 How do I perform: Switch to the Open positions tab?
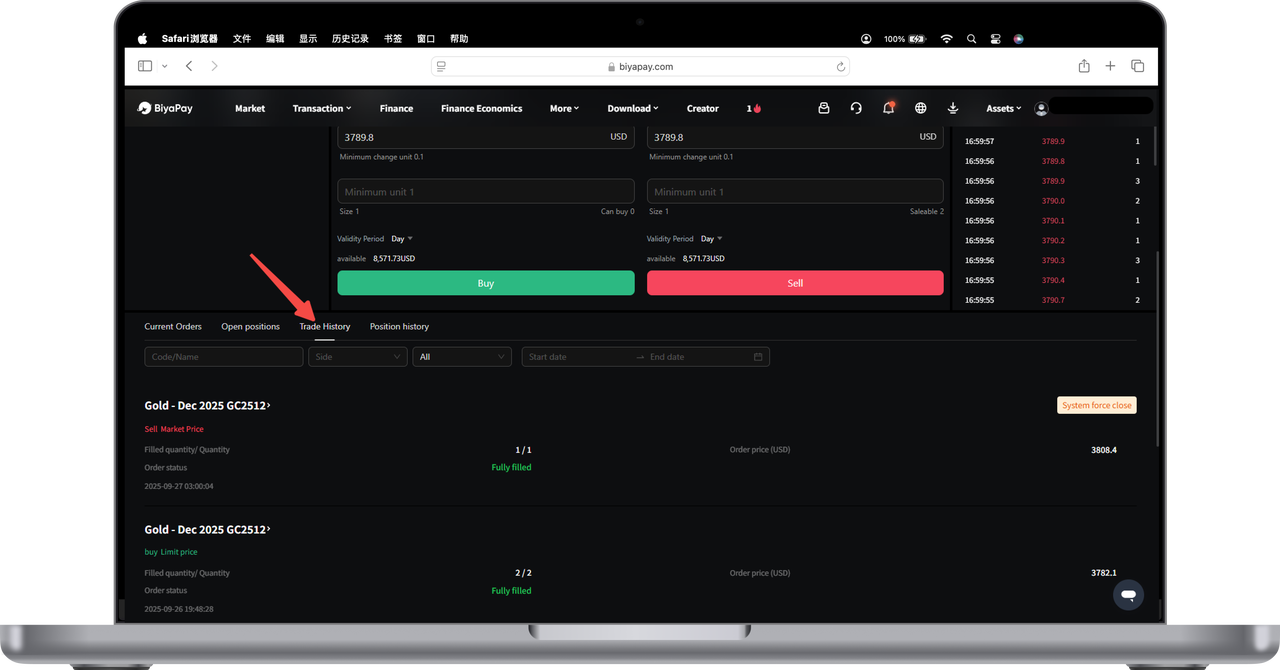[250, 327]
